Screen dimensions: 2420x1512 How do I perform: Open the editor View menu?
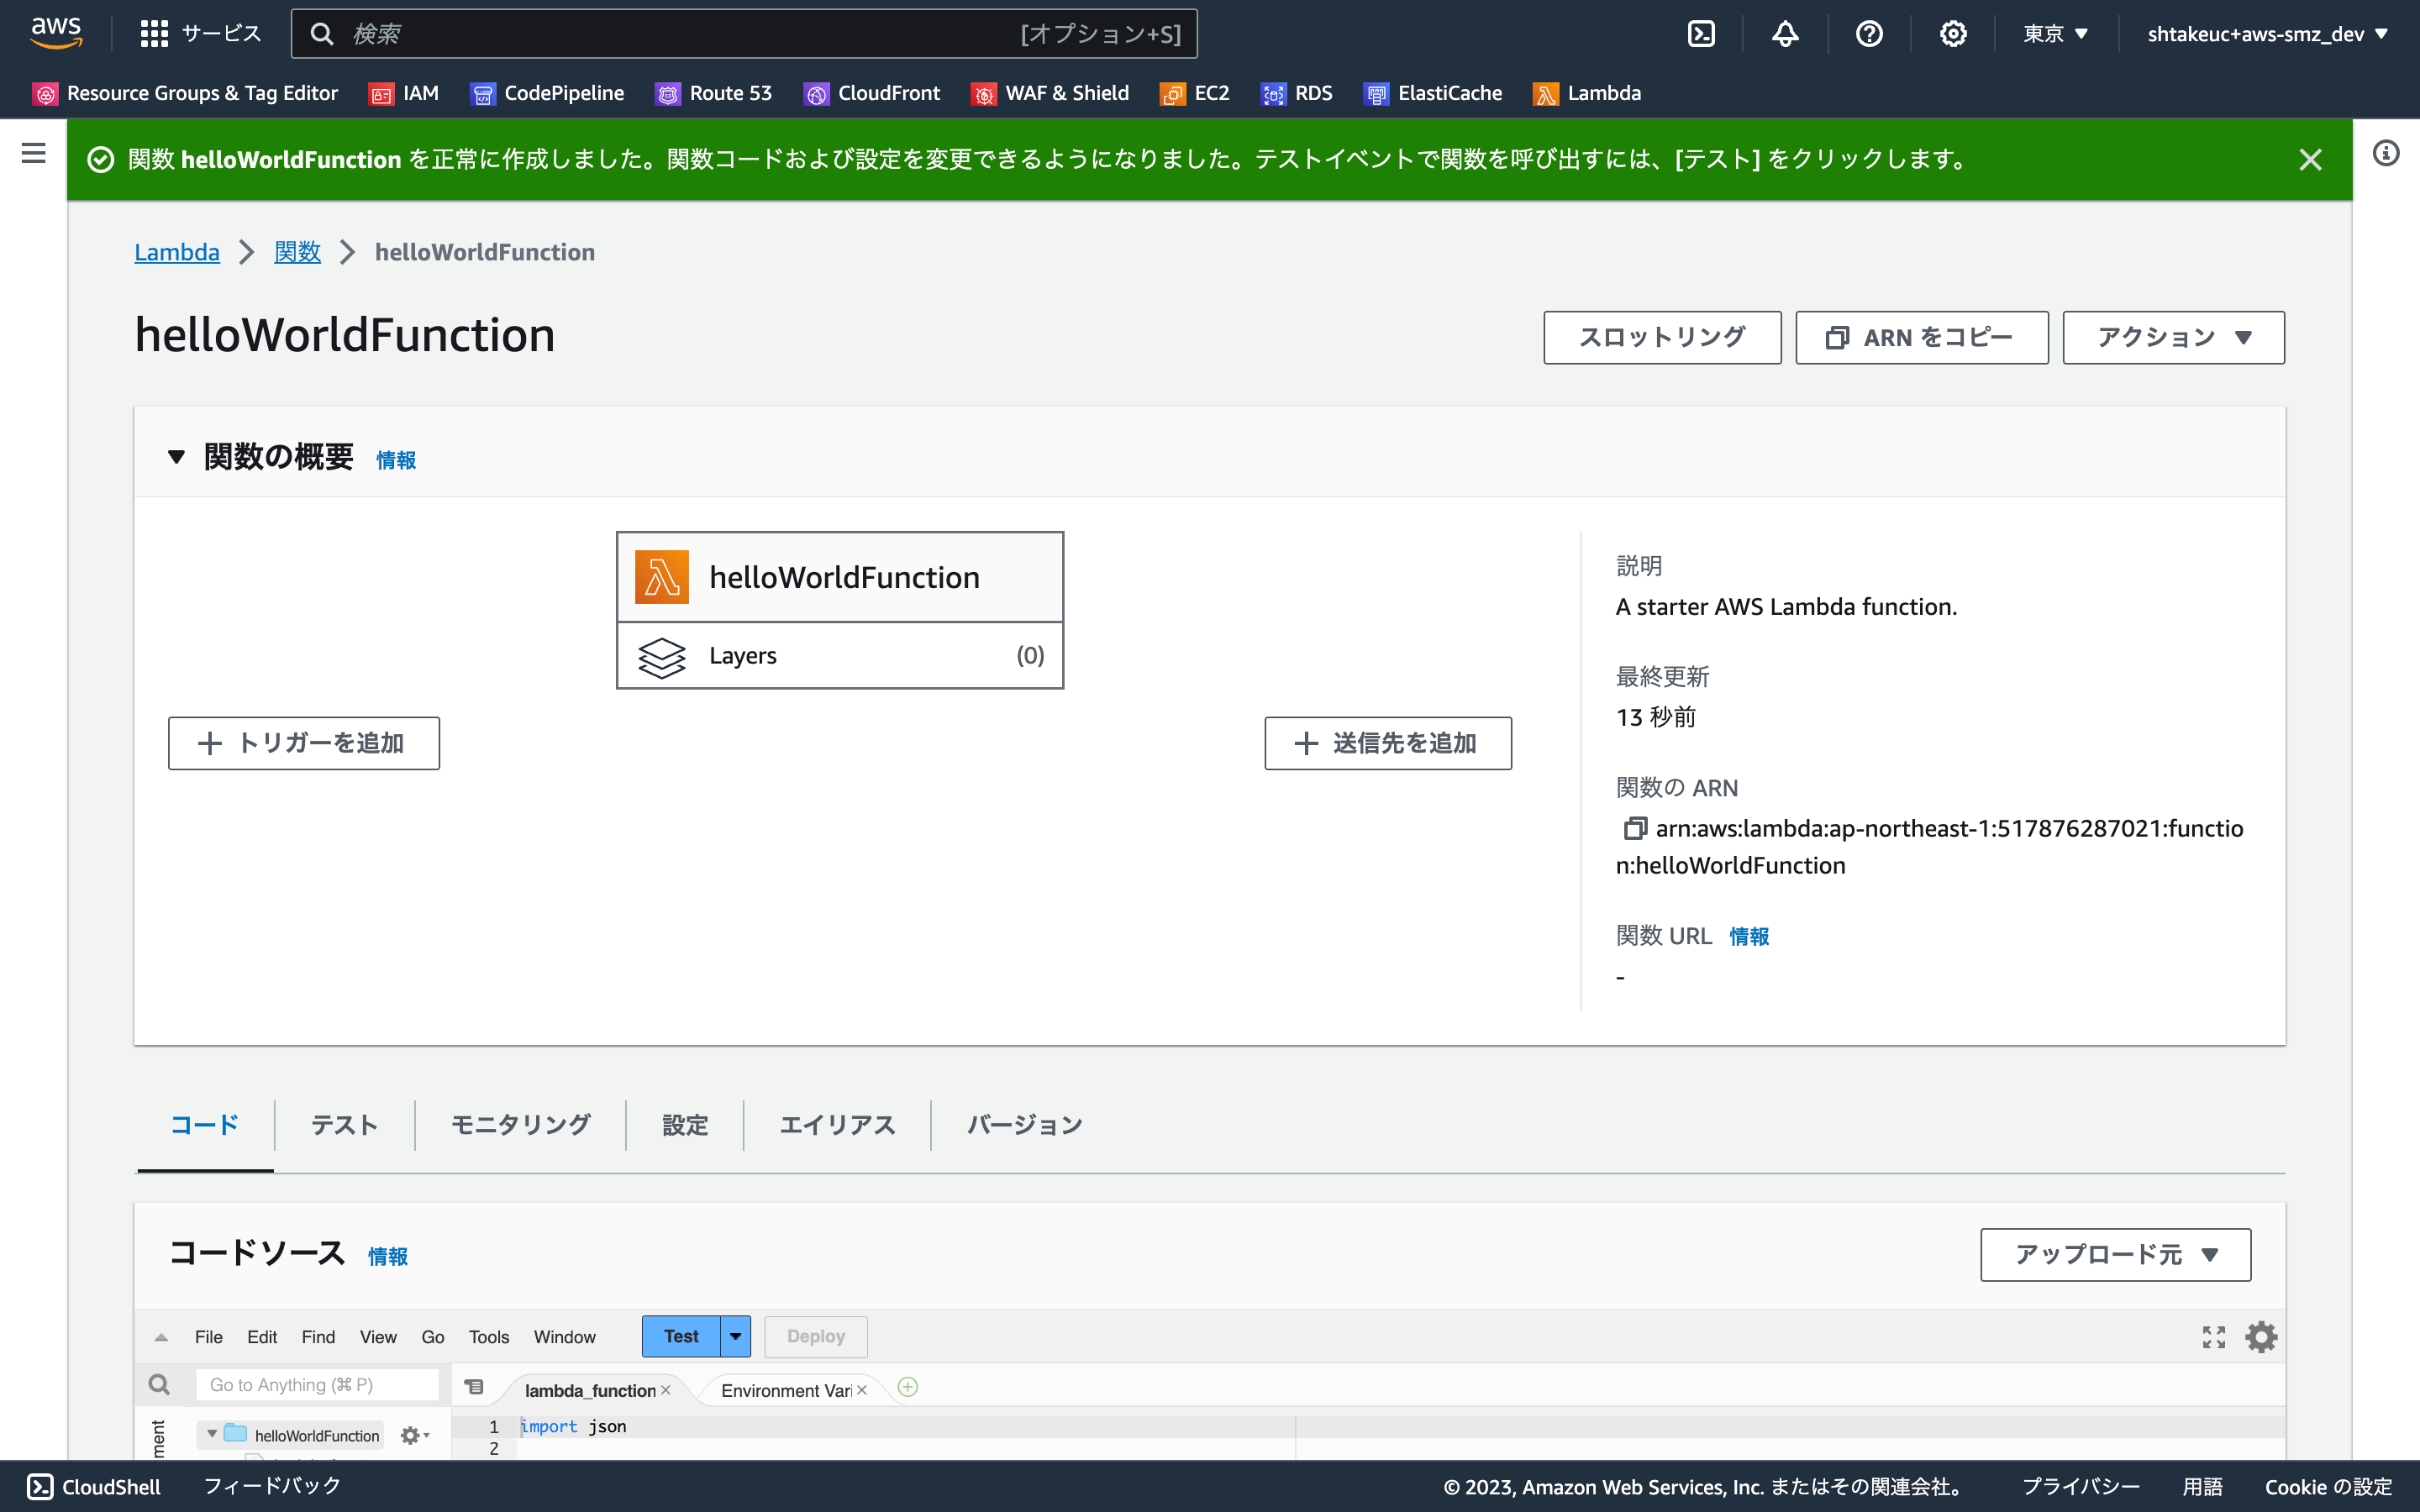coord(378,1337)
